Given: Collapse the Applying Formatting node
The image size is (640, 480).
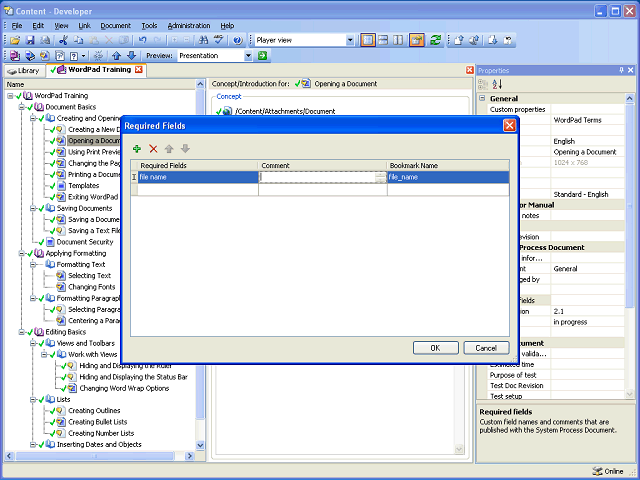Looking at the screenshot, I should click(21, 253).
